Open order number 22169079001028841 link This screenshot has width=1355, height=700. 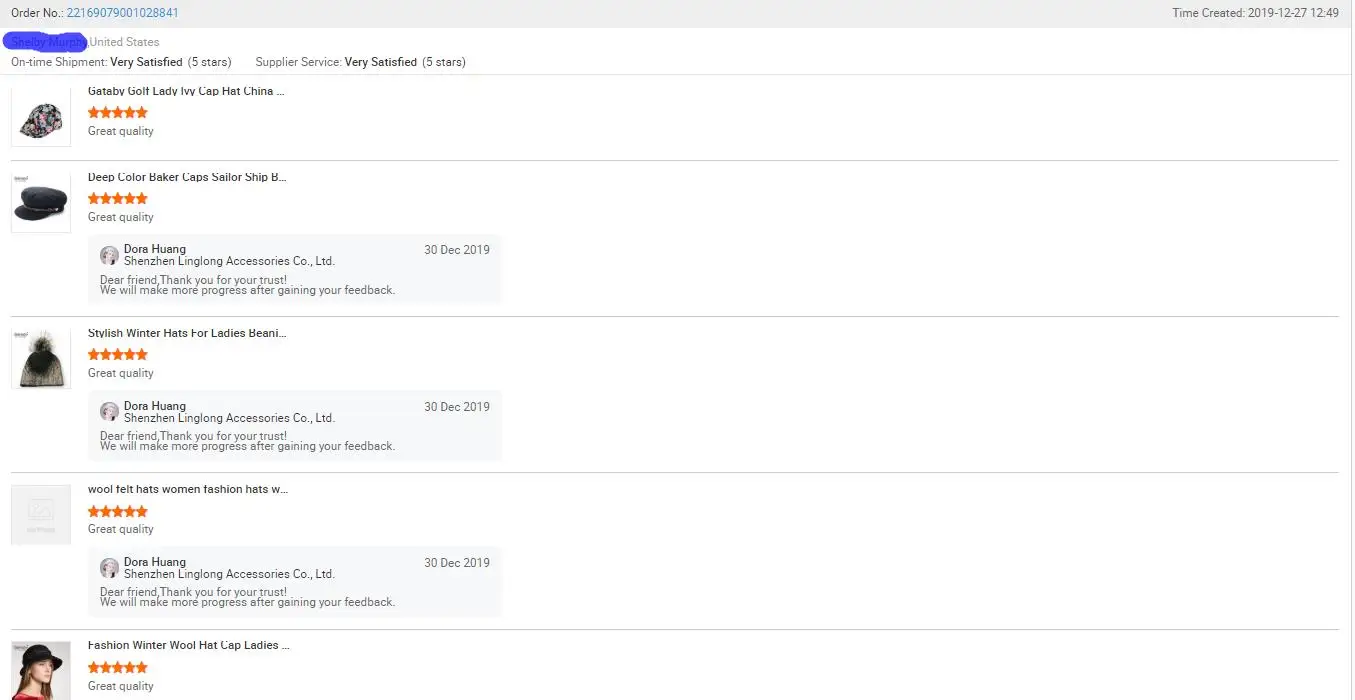[x=122, y=13]
